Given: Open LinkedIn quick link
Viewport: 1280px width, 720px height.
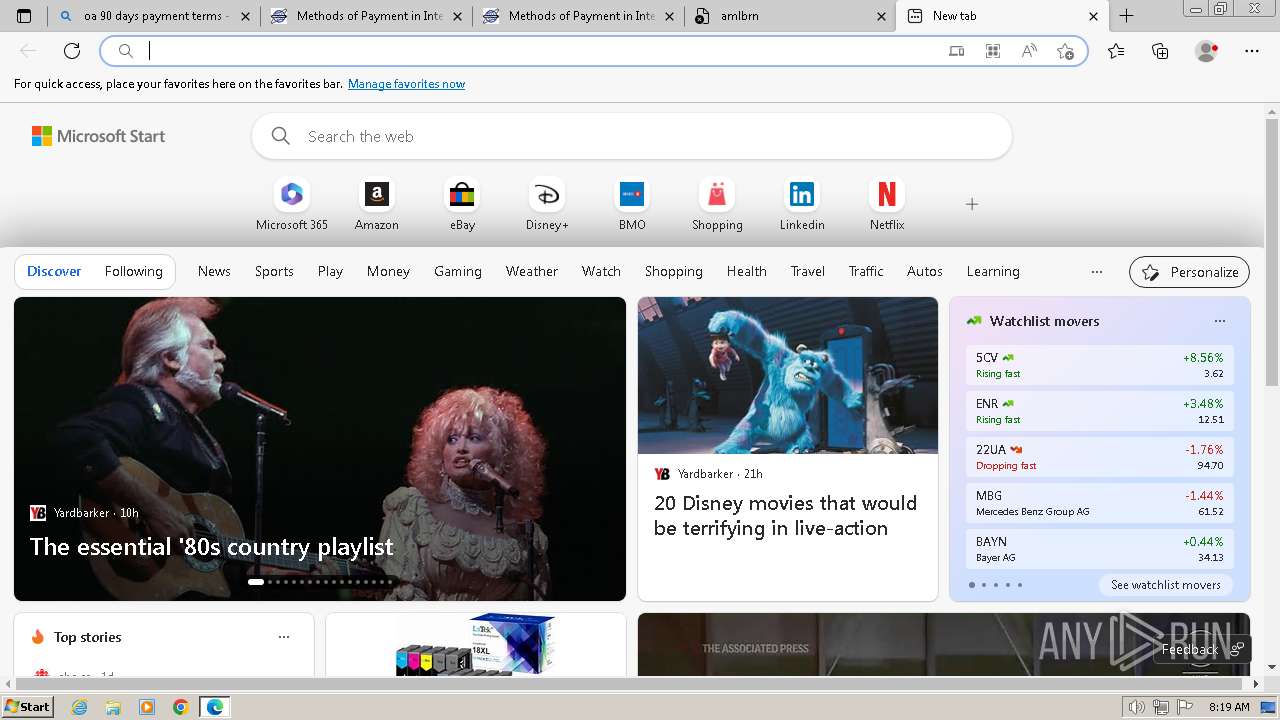Looking at the screenshot, I should [802, 204].
